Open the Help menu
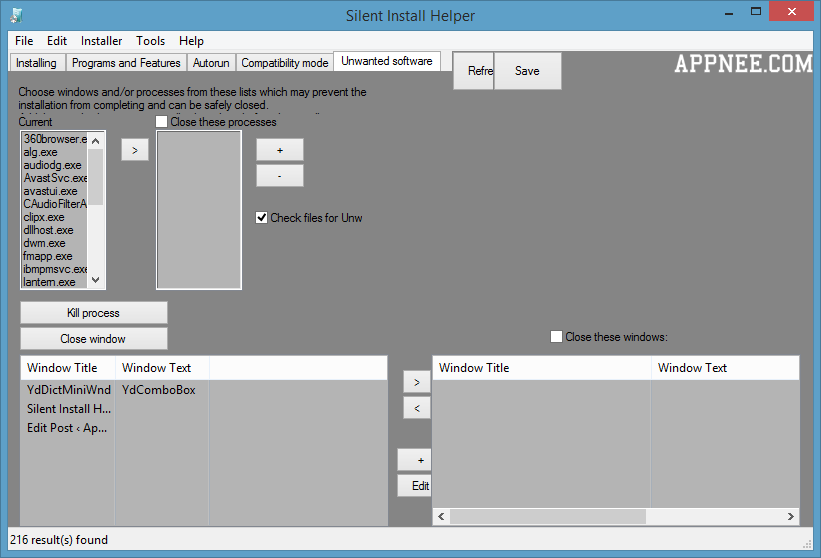 click(192, 41)
